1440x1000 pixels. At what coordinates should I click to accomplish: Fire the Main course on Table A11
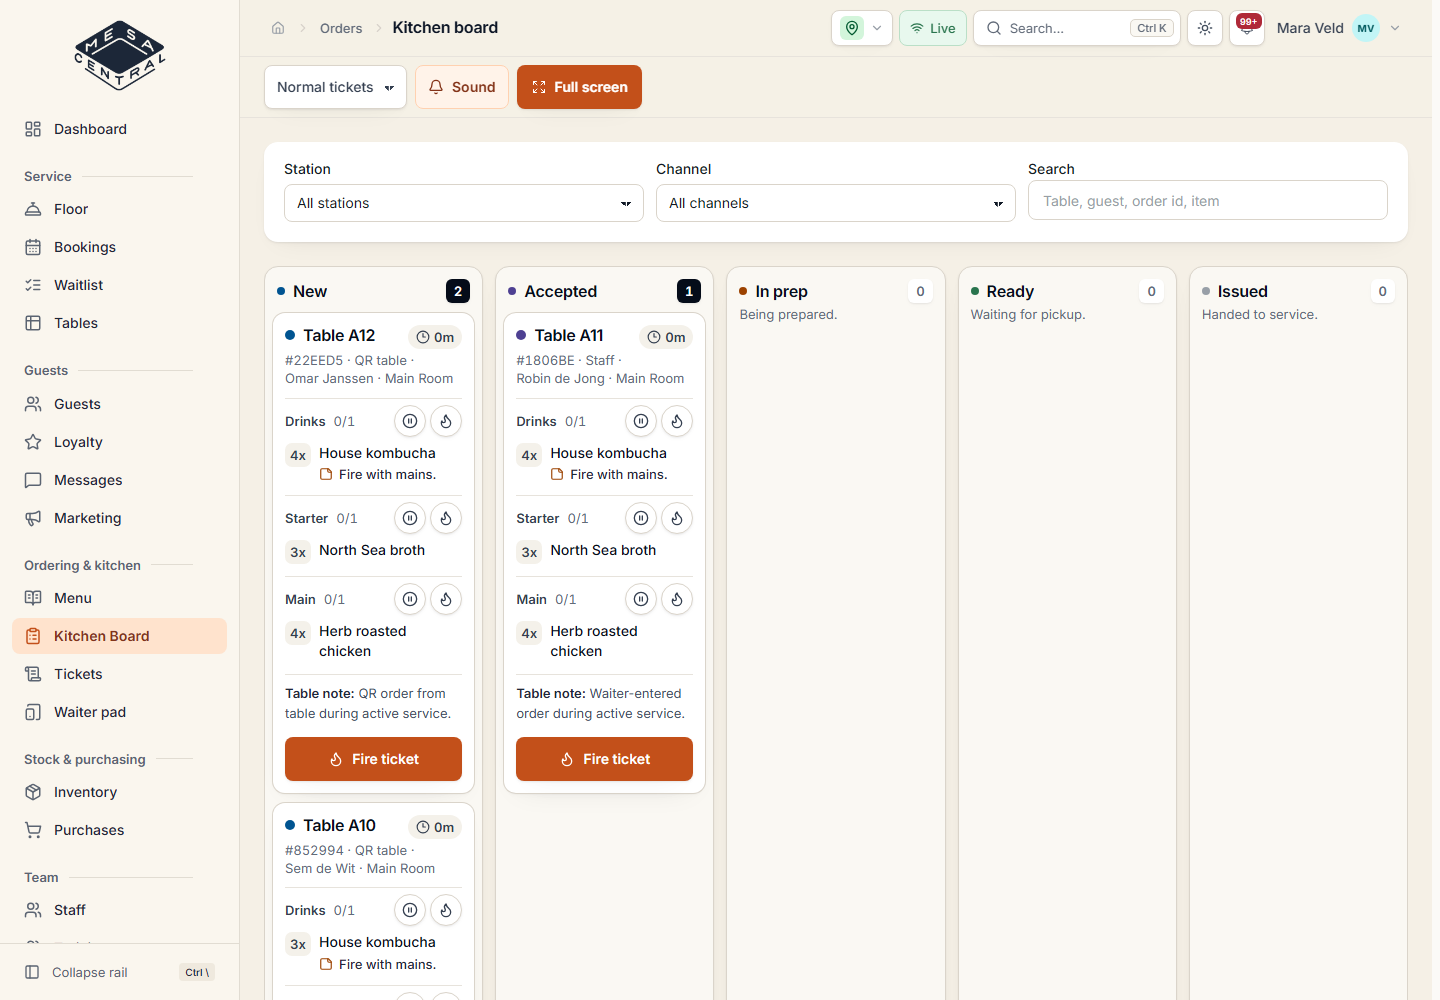677,599
